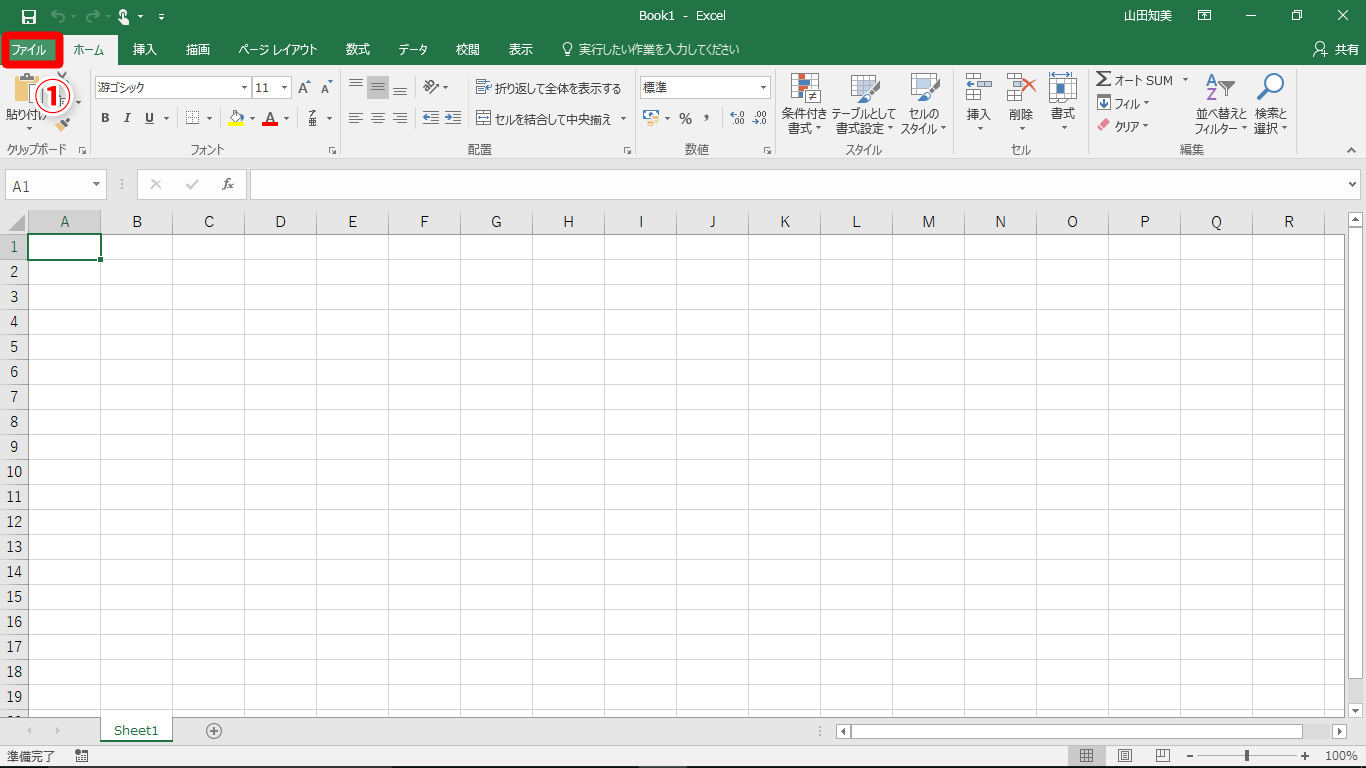Open 条件付き書式 conditional formatting
The width and height of the screenshot is (1366, 768).
tap(805, 104)
